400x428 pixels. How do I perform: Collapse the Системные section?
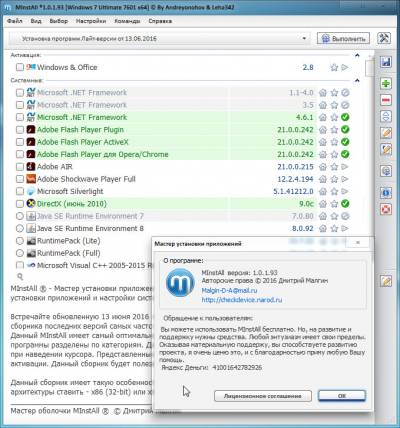point(357,81)
